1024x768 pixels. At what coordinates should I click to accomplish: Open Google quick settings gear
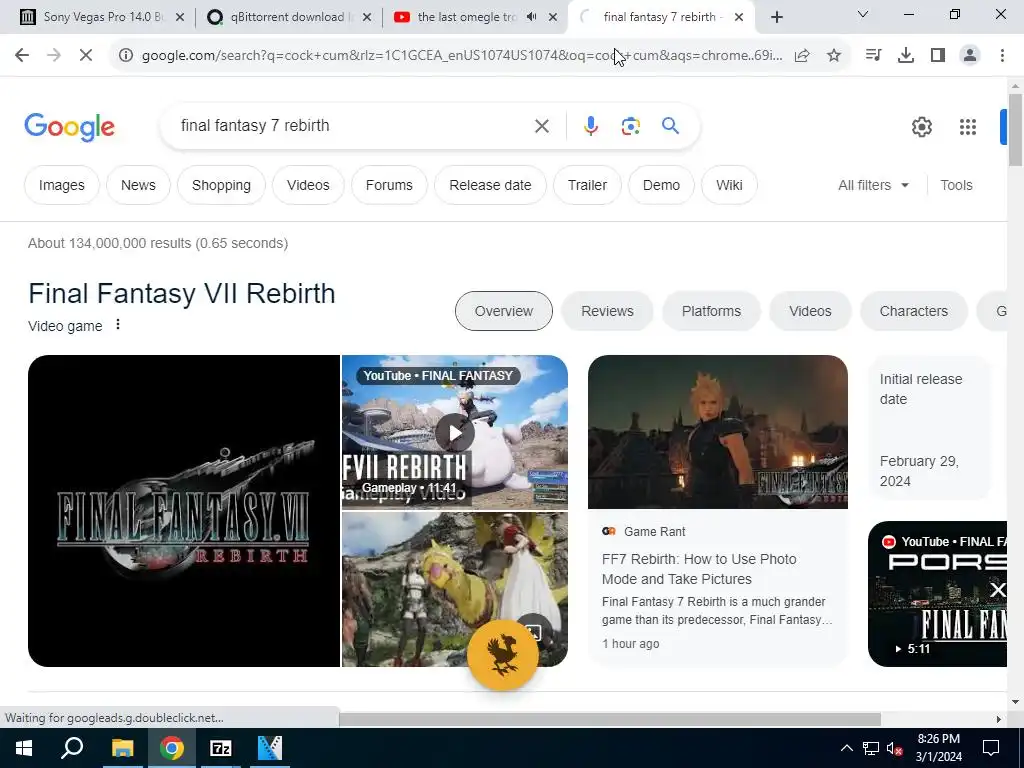coord(921,127)
